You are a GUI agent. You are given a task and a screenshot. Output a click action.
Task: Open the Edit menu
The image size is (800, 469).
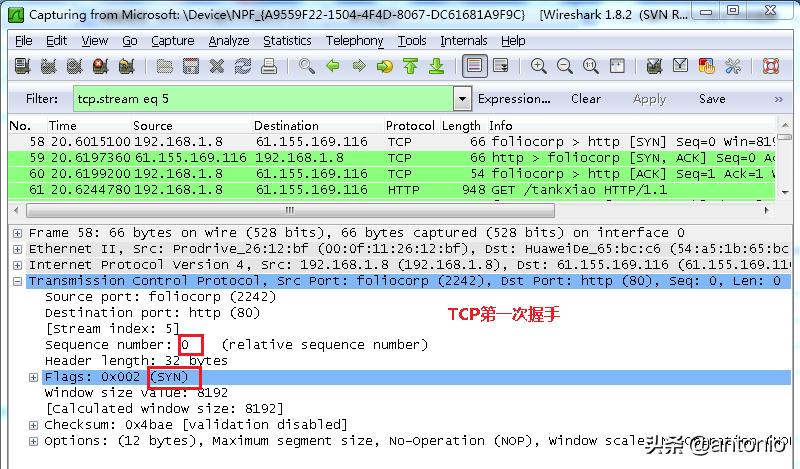pos(56,40)
